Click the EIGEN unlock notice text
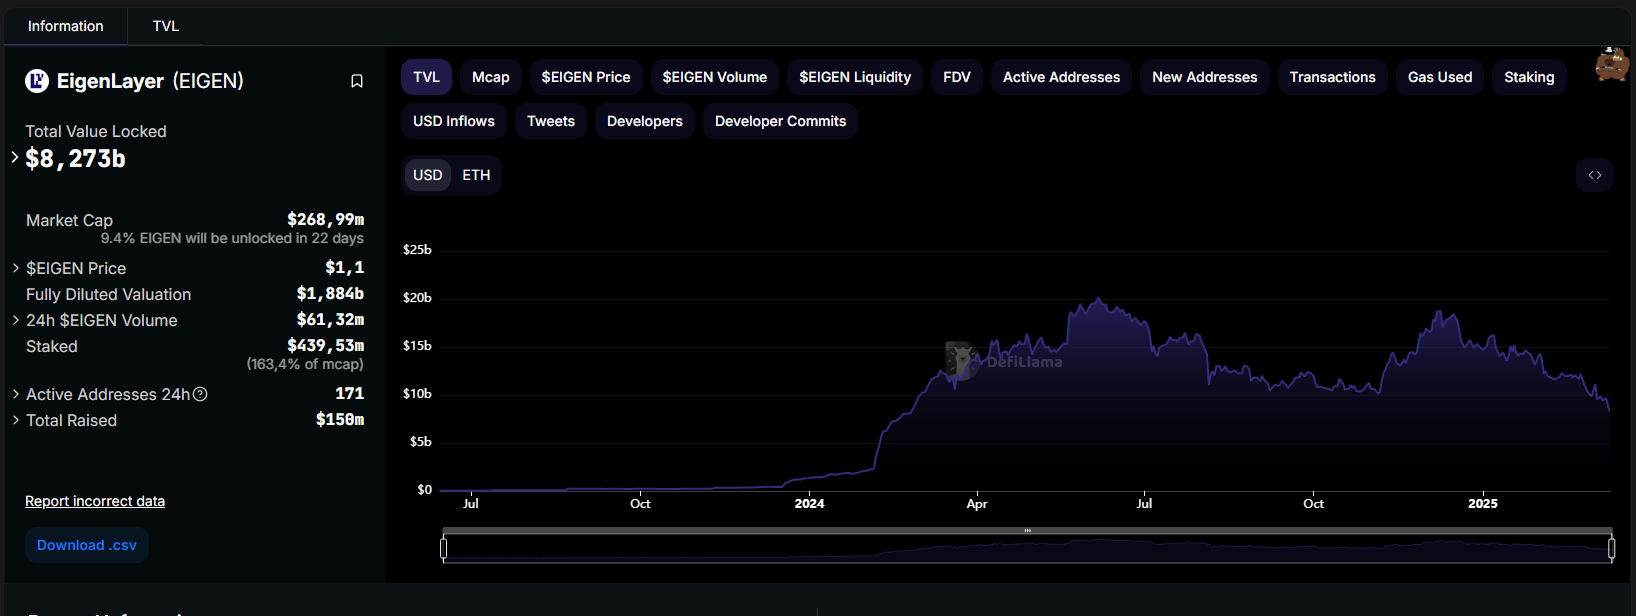Viewport: 1636px width, 616px height. [232, 238]
